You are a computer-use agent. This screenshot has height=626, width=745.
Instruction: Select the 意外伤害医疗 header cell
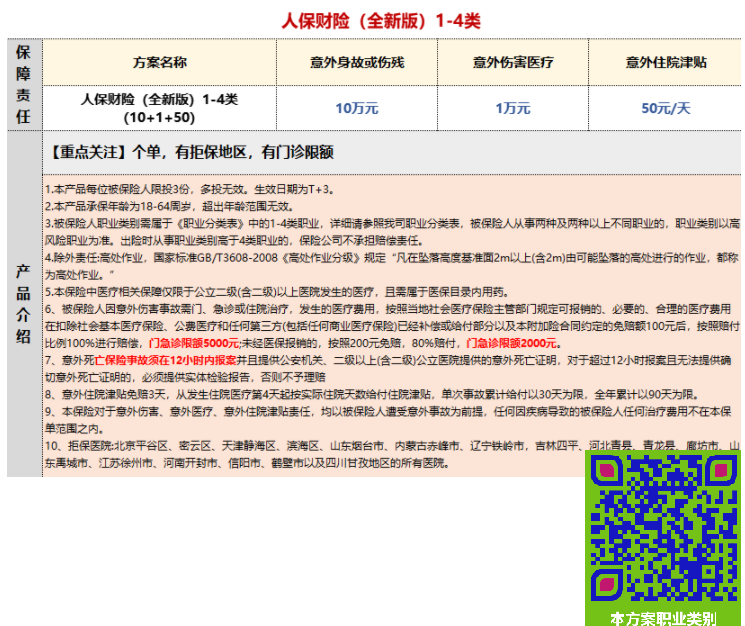(513, 62)
